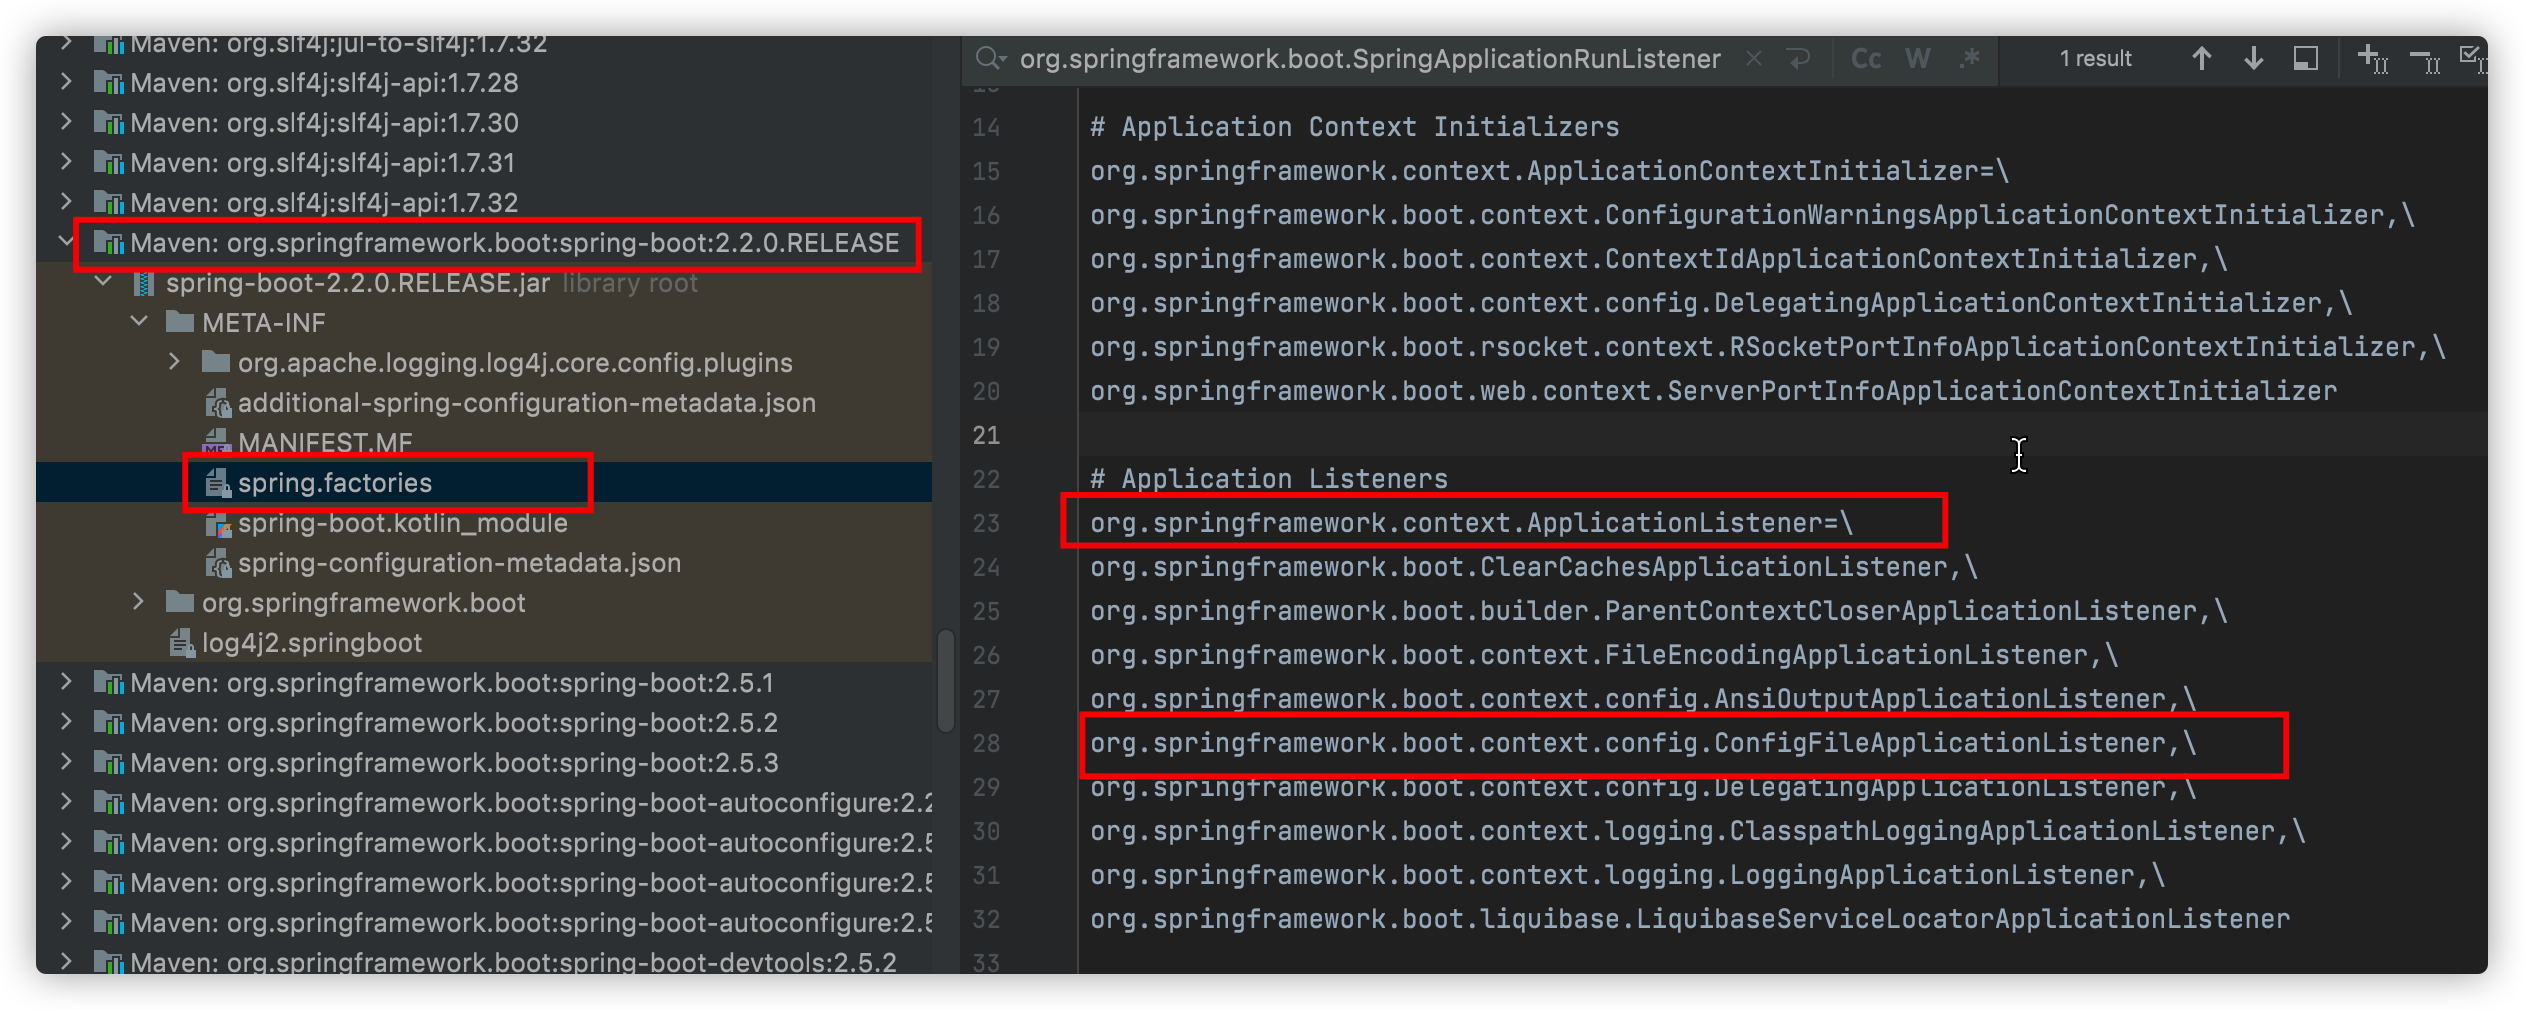
Task: Click log4j2.springboot file icon
Action: (181, 643)
